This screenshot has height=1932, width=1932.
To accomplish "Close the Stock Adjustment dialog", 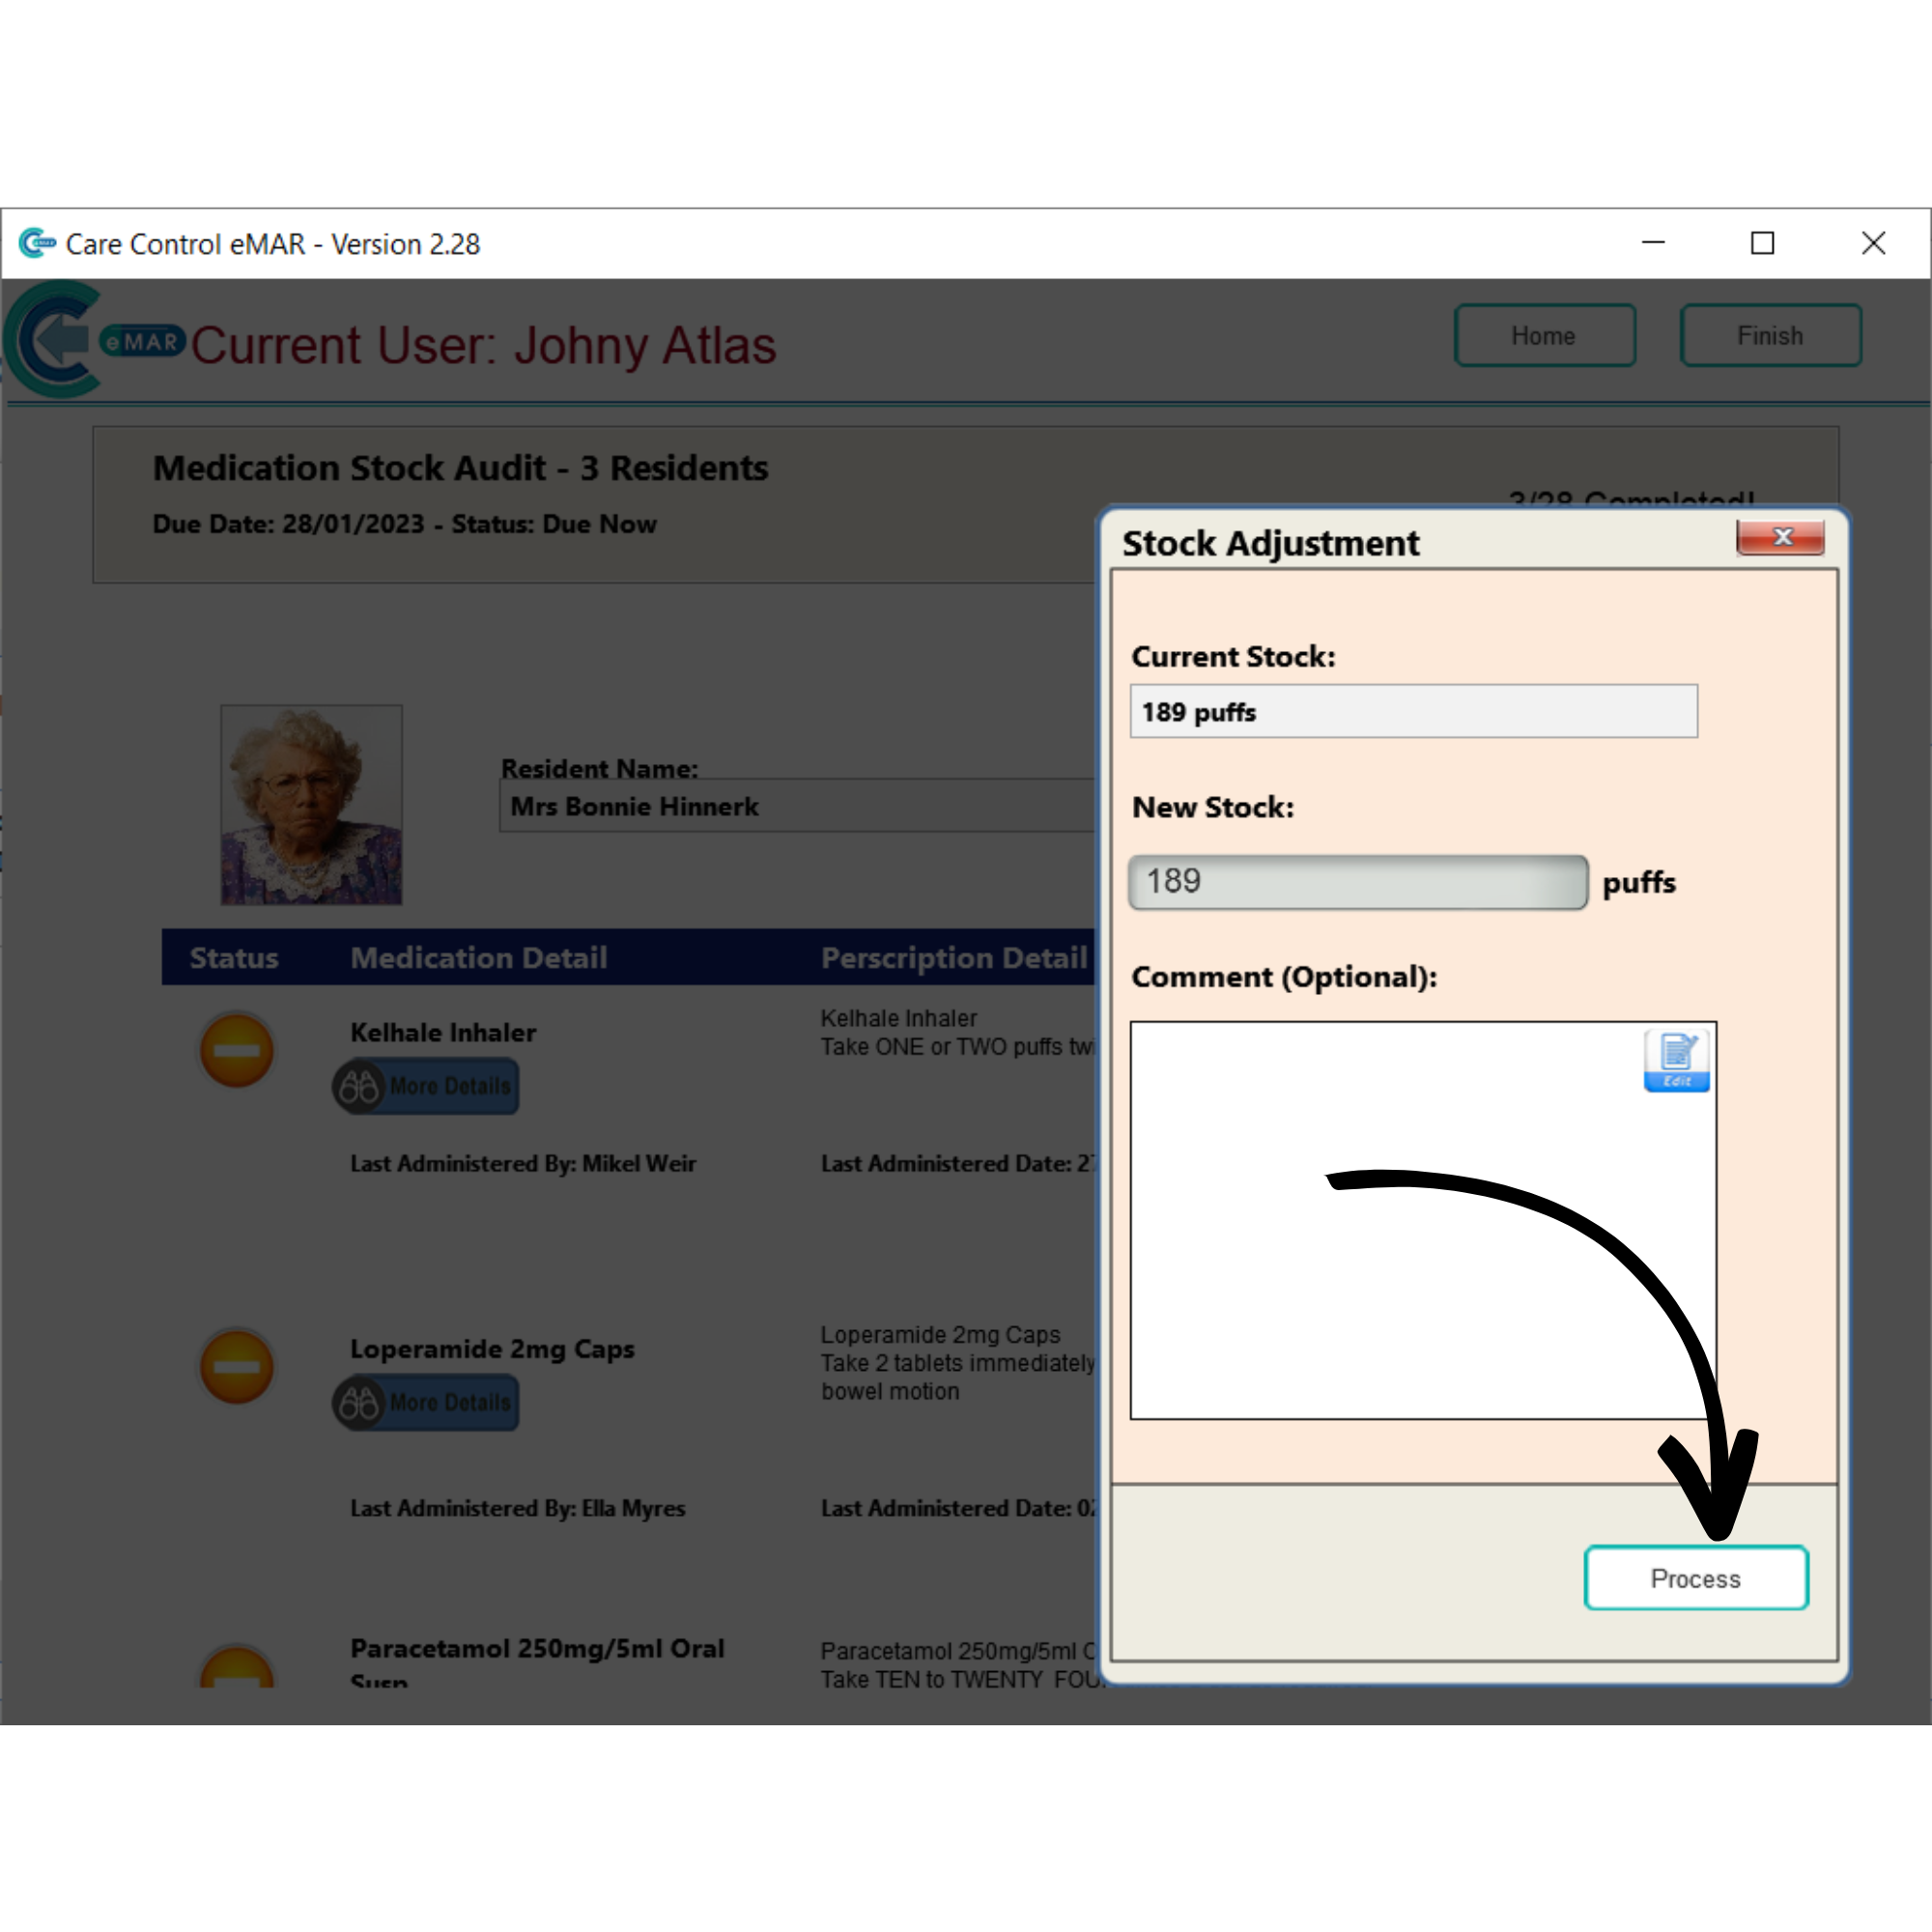I will (x=1780, y=537).
